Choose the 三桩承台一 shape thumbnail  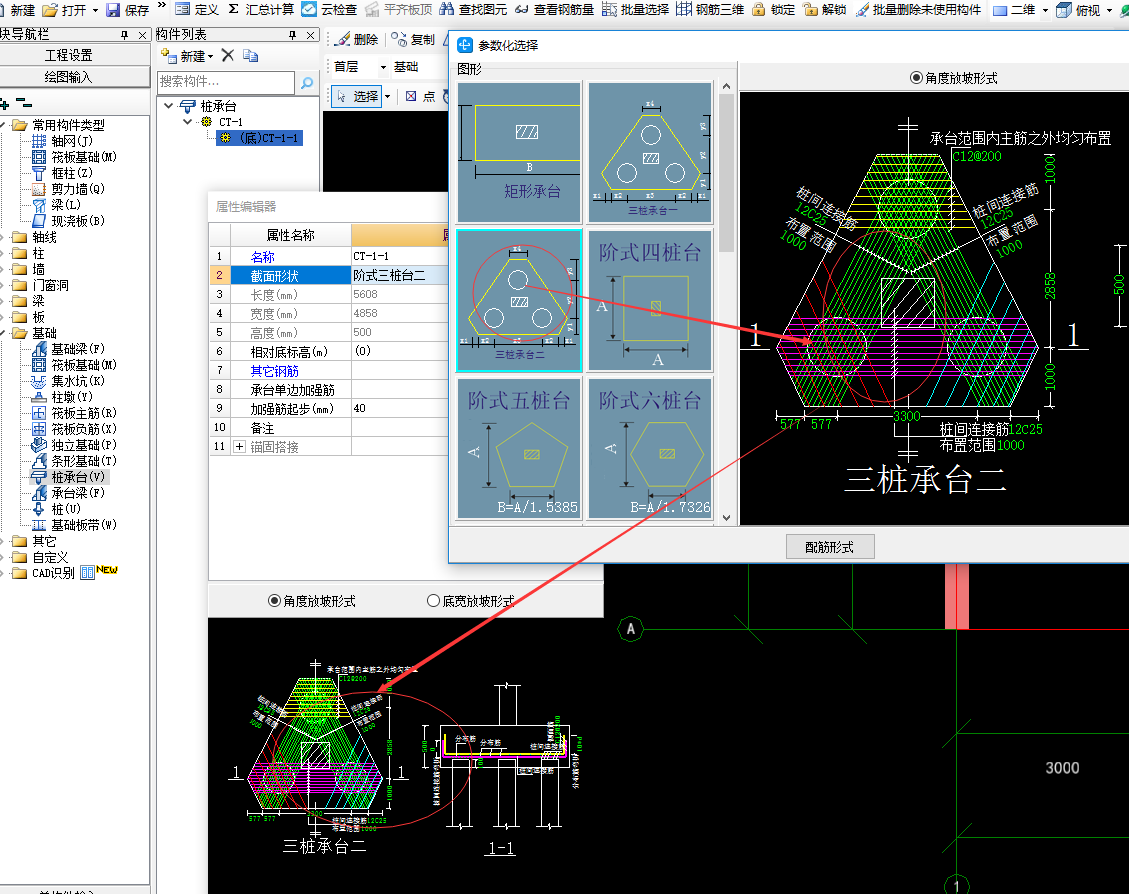[650, 153]
